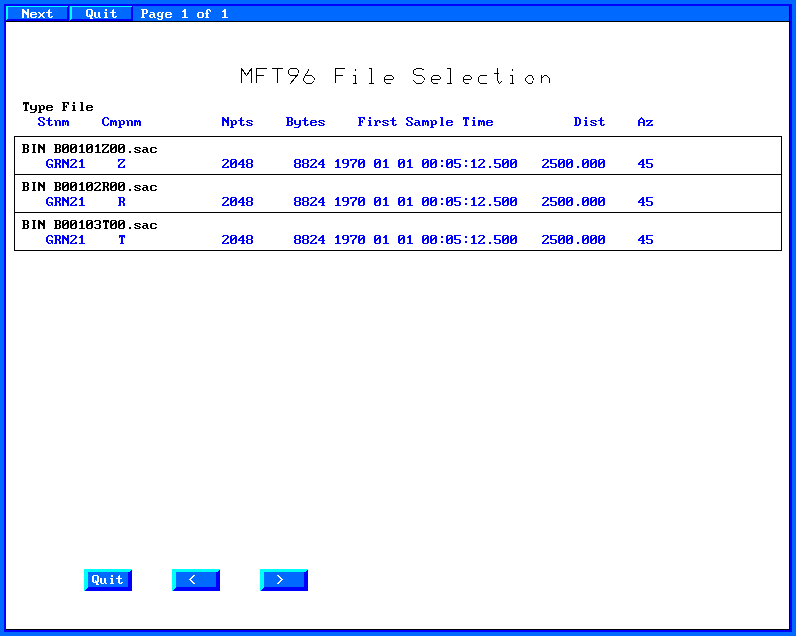Screen dimensions: 796x636
Task: Click the Npts column header
Action: (237, 122)
